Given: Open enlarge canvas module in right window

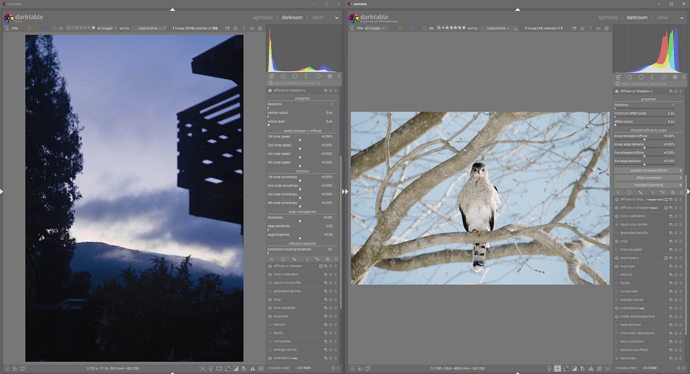Looking at the screenshot, I should tap(631, 300).
